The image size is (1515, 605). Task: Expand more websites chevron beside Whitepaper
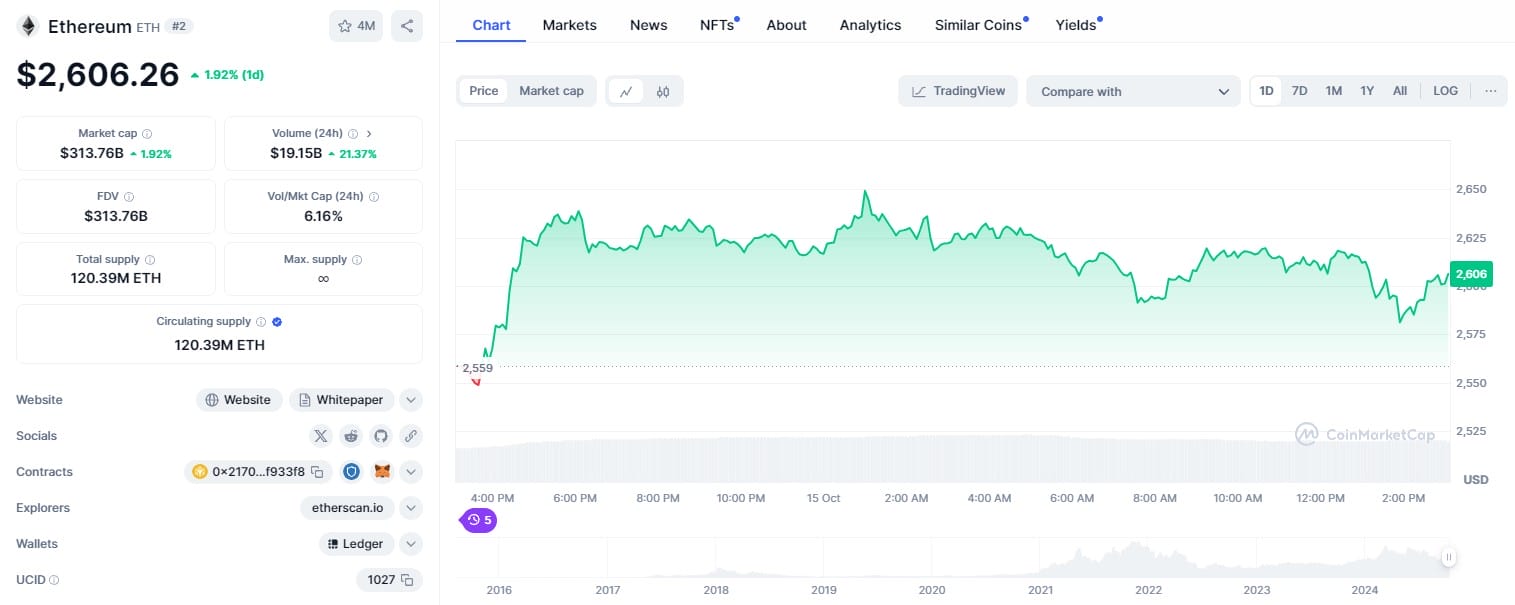(x=411, y=400)
